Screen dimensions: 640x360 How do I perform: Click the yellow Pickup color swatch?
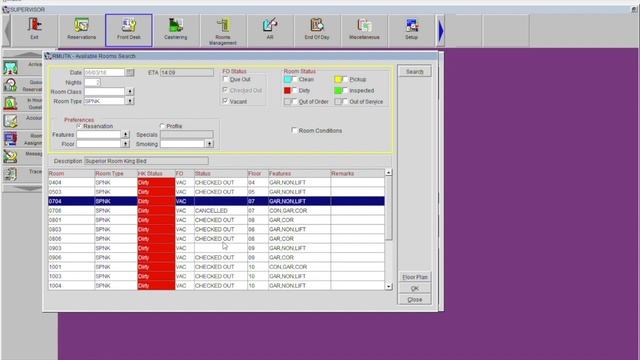[x=338, y=79]
